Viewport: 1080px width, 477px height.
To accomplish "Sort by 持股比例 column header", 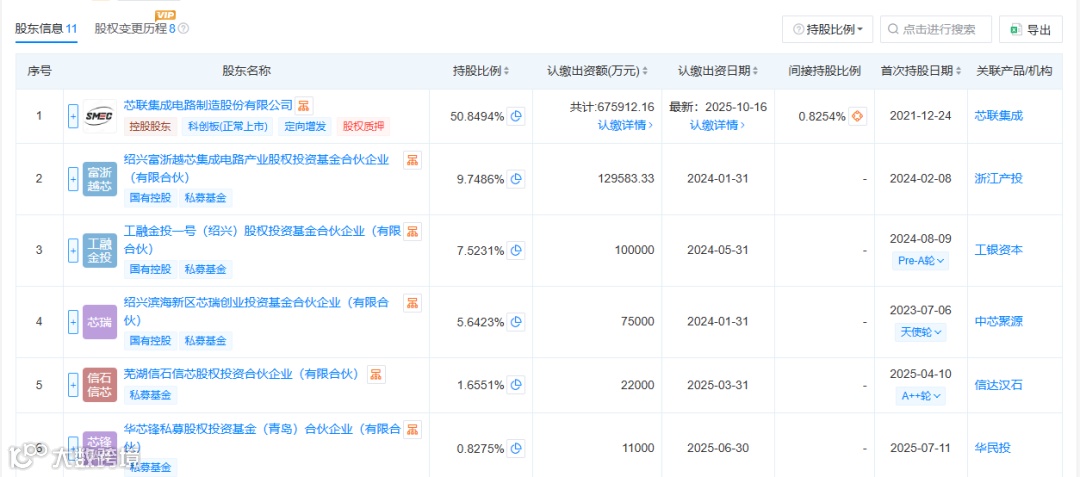I will point(481,71).
